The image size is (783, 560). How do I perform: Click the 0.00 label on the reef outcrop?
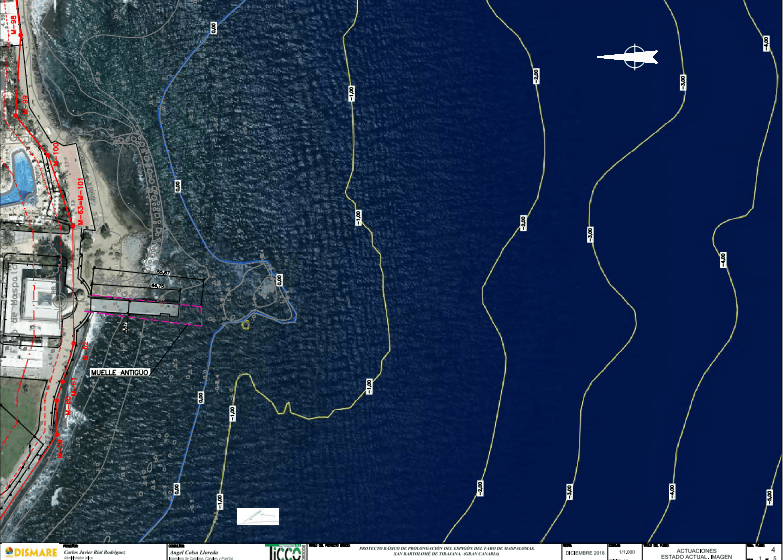click(x=278, y=282)
